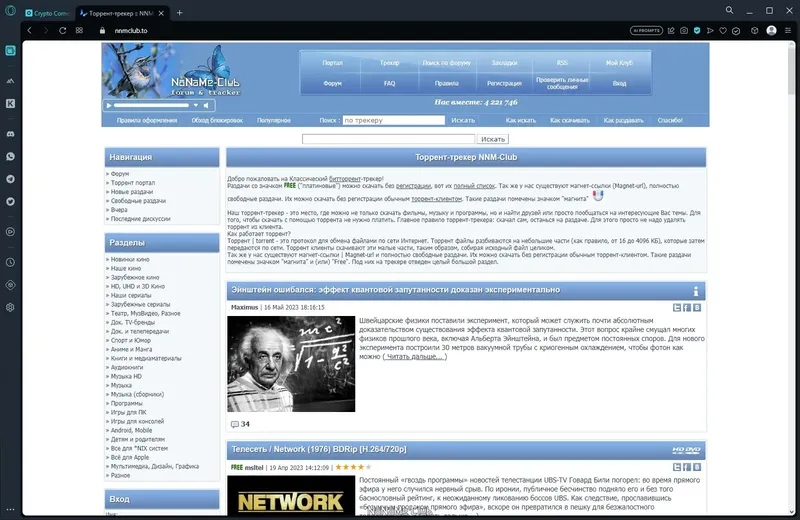
Task: Open the Einstein article comments count 34
Action: tap(240, 424)
